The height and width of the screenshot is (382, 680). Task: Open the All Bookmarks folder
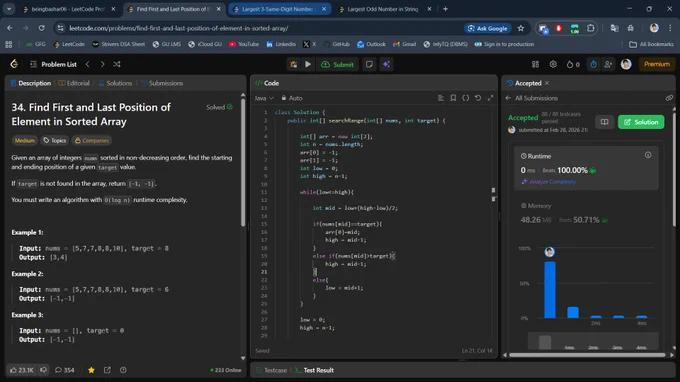click(651, 44)
